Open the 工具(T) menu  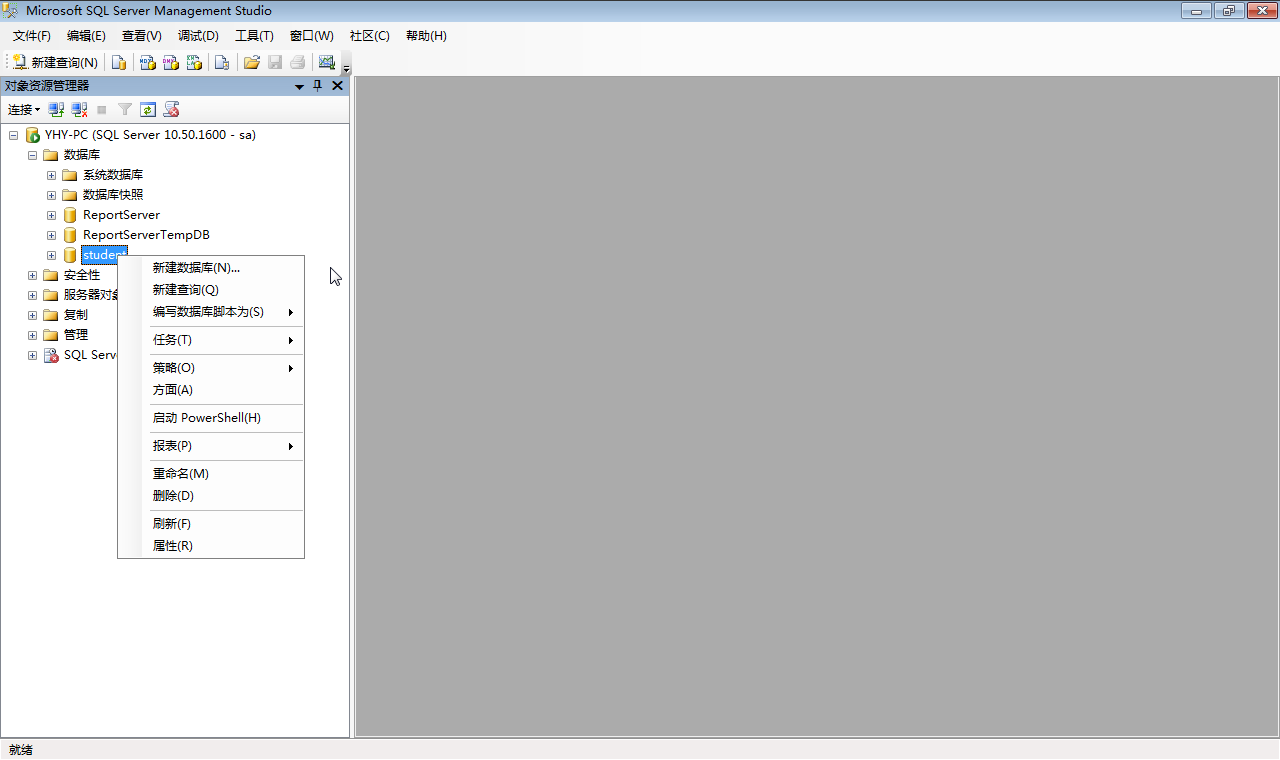[254, 35]
